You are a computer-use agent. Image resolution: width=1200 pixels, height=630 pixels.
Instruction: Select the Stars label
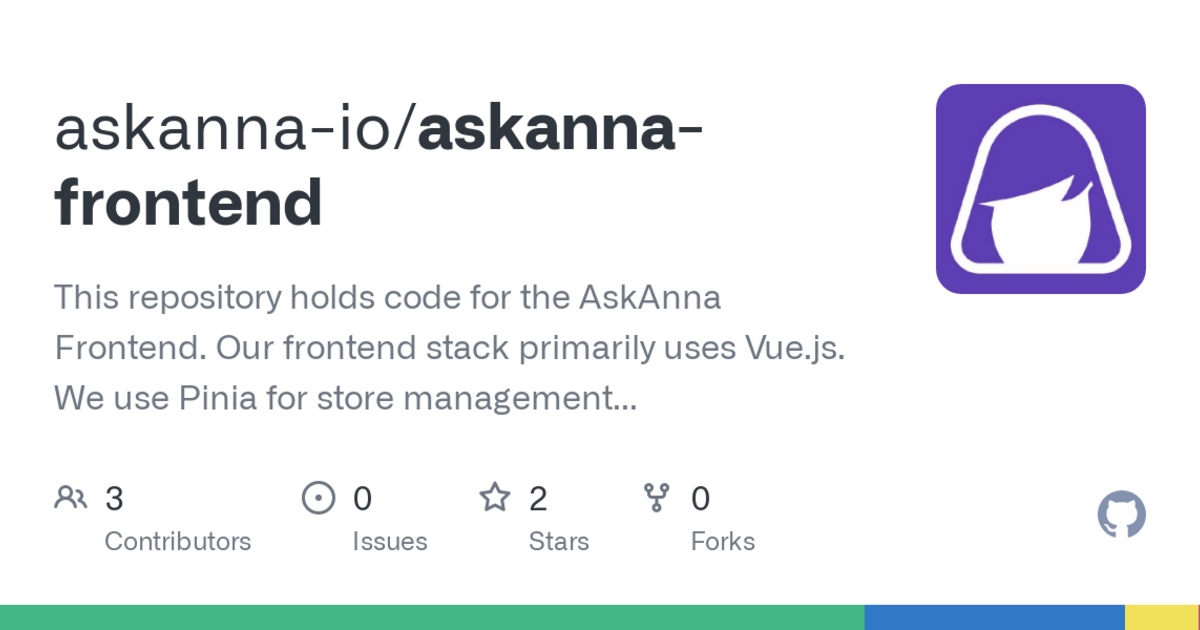(559, 541)
